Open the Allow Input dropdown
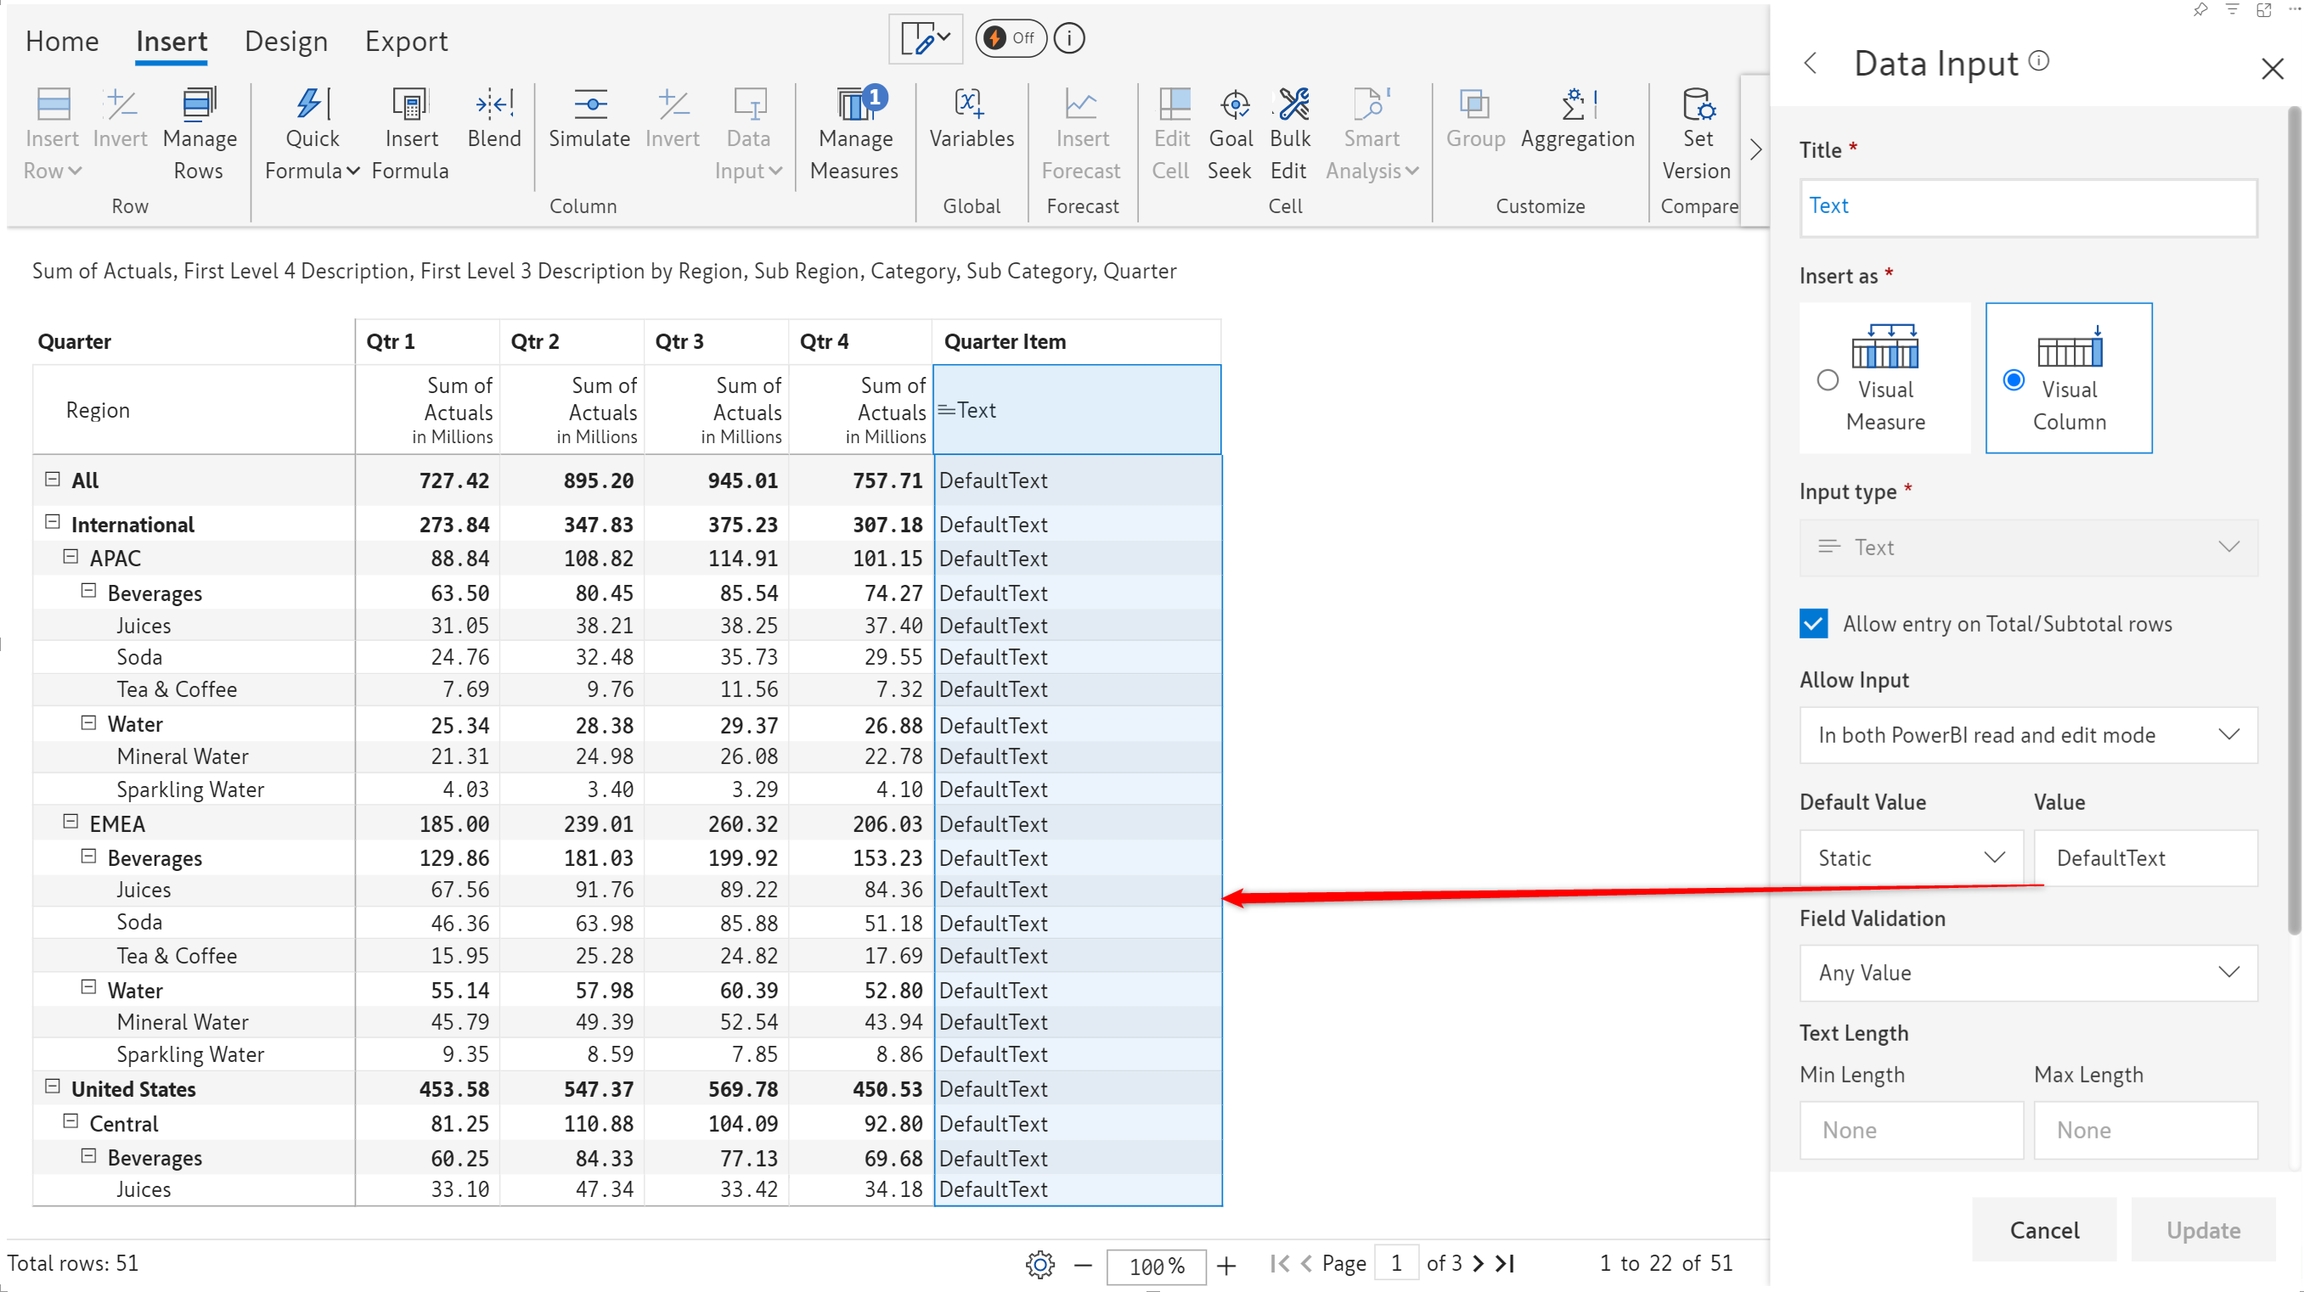 pos(2027,735)
